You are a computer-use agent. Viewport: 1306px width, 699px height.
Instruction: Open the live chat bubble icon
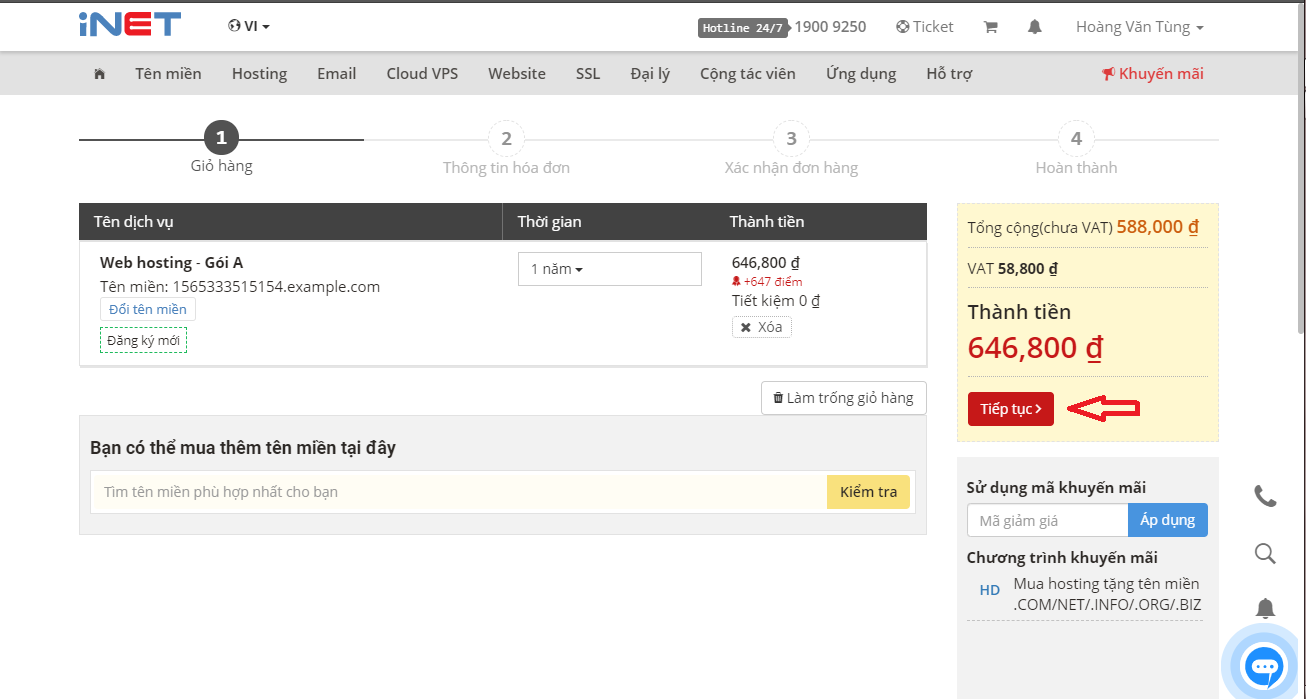[x=1264, y=665]
